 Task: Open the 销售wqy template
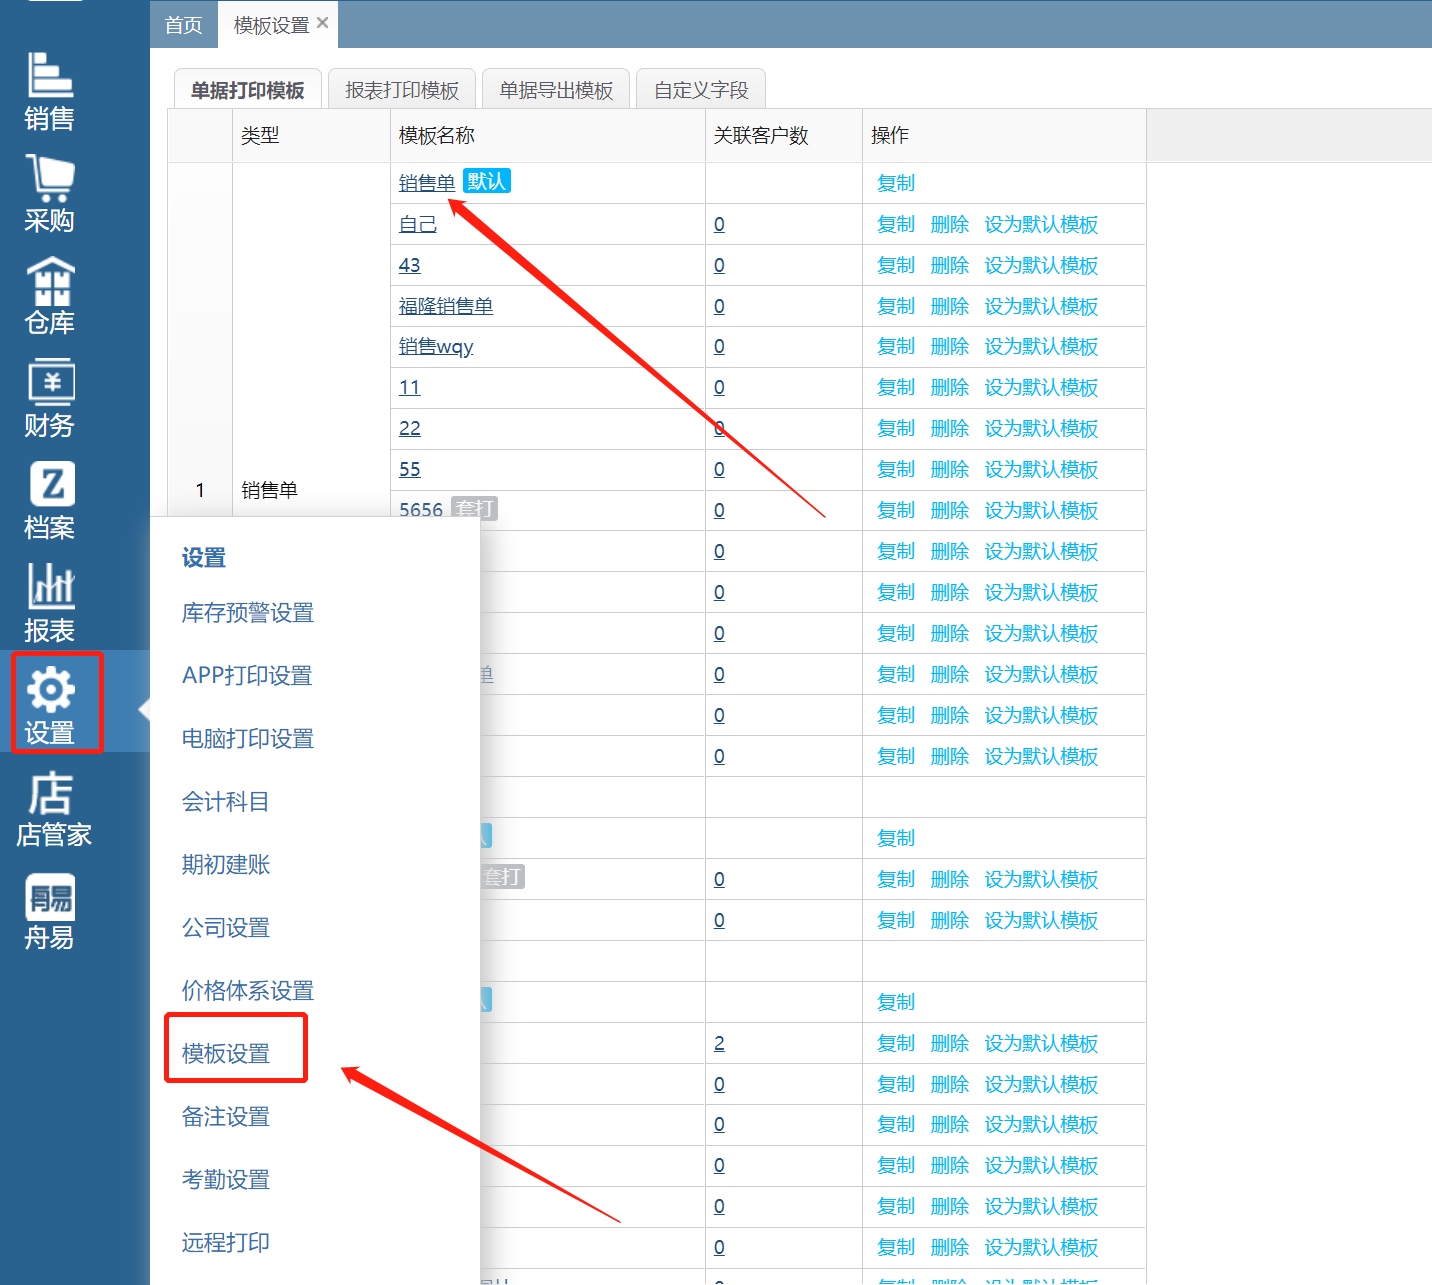(x=436, y=346)
